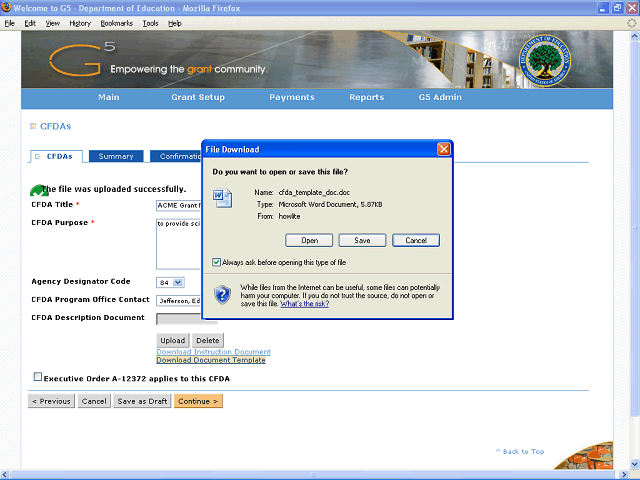This screenshot has width=640, height=480.
Task: Click the Delete button
Action: click(x=208, y=340)
